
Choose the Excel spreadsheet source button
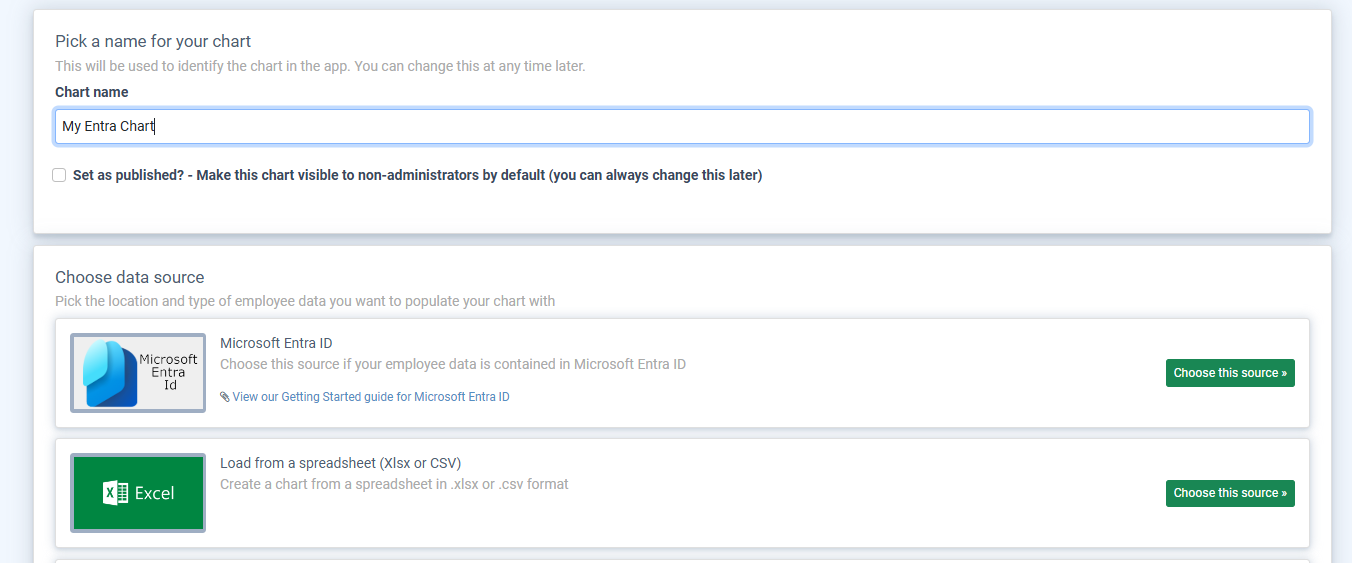[x=1229, y=493]
